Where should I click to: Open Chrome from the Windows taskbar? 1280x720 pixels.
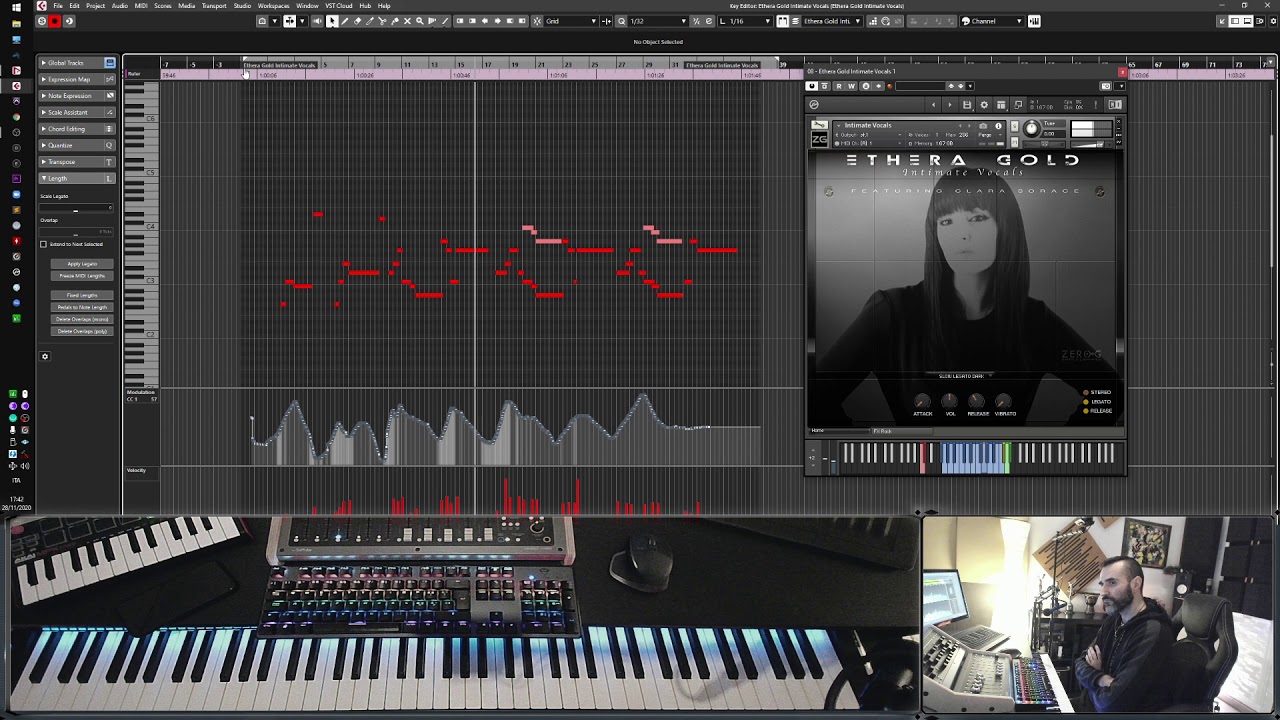point(16,117)
